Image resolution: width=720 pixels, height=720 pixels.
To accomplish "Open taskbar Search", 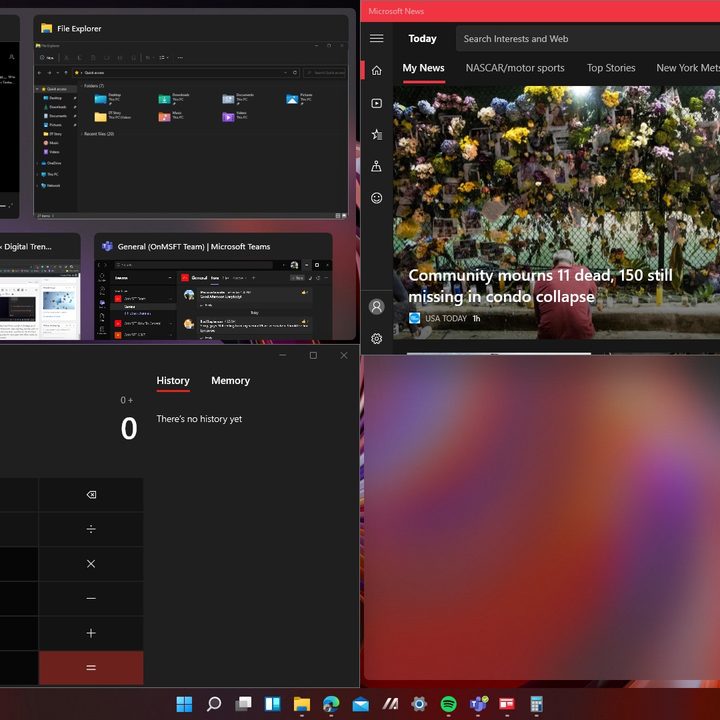I will pos(214,703).
